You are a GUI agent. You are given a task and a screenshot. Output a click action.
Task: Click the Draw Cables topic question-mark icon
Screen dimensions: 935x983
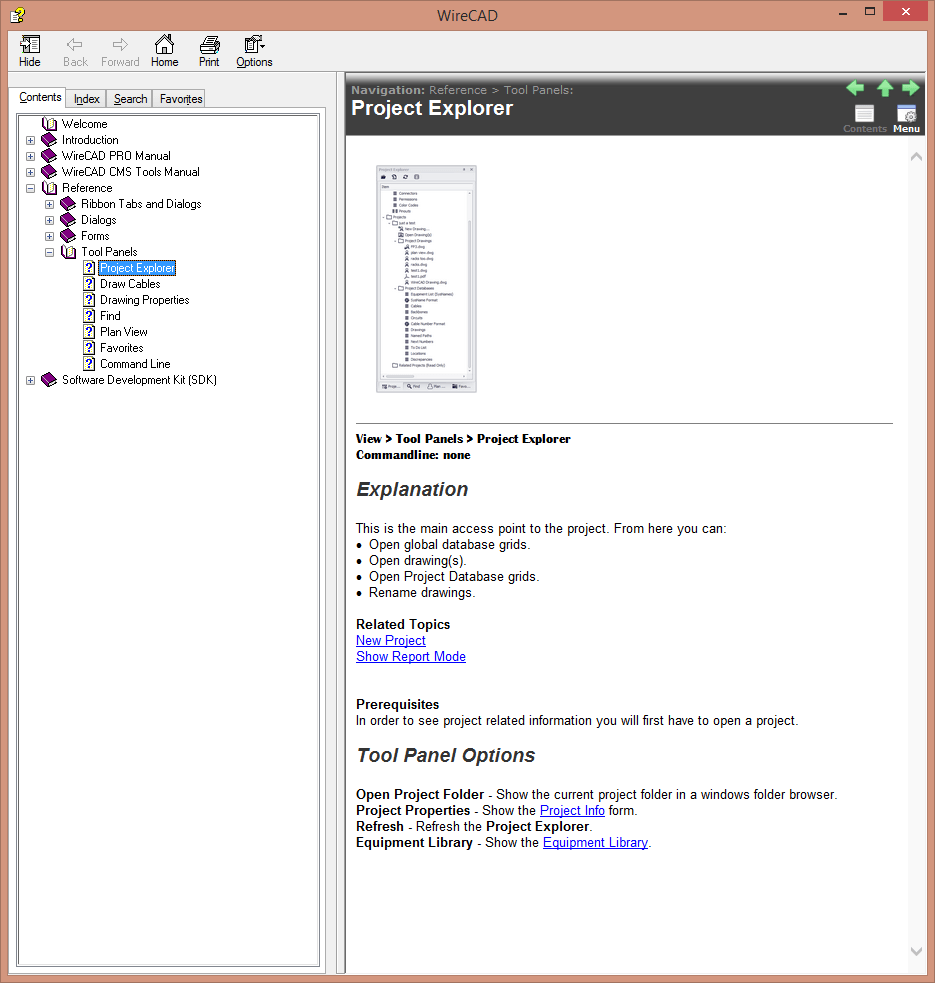90,284
